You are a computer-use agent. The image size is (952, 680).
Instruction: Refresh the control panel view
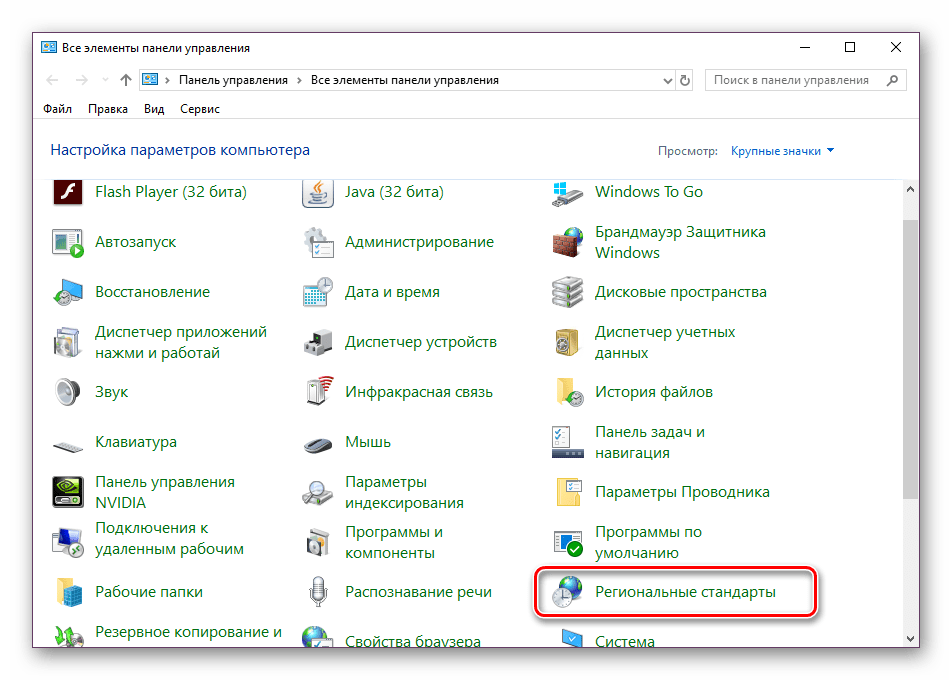(x=685, y=80)
